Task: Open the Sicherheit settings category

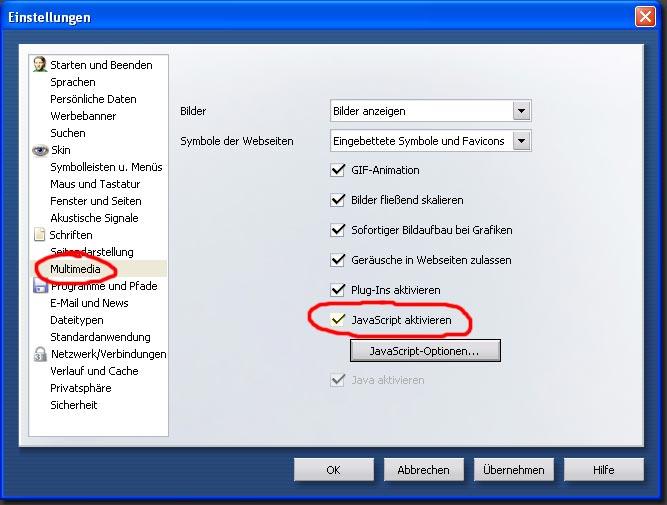Action: point(76,405)
